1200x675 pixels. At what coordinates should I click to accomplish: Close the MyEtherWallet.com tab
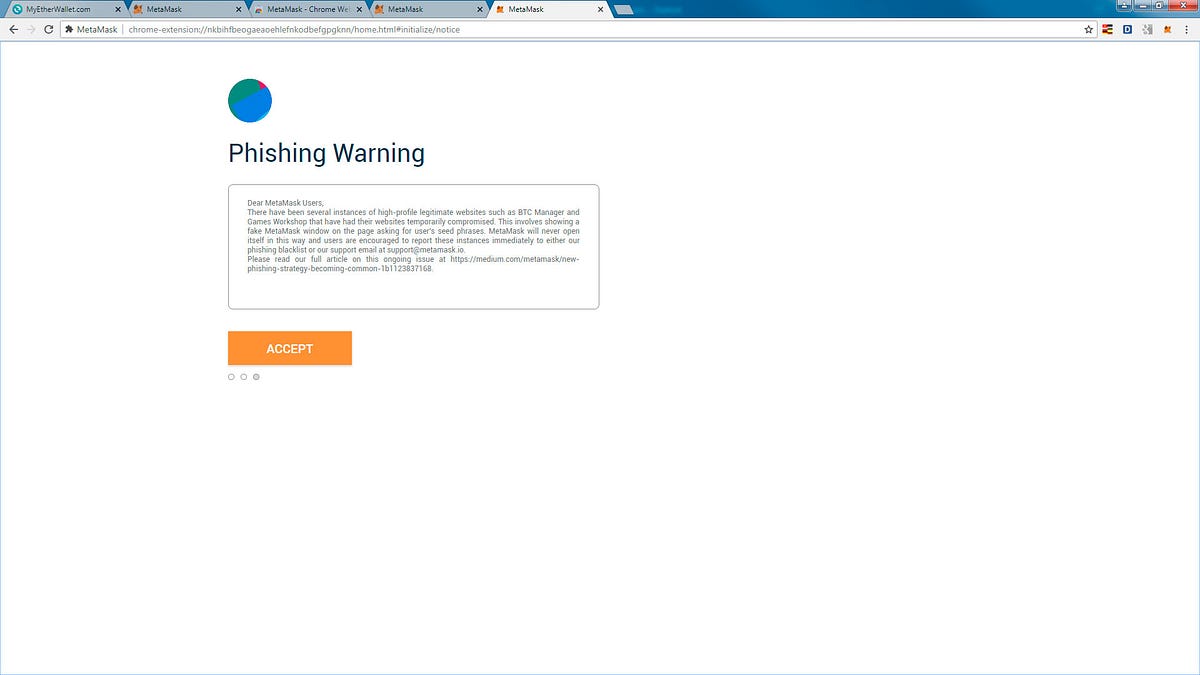[x=118, y=9]
